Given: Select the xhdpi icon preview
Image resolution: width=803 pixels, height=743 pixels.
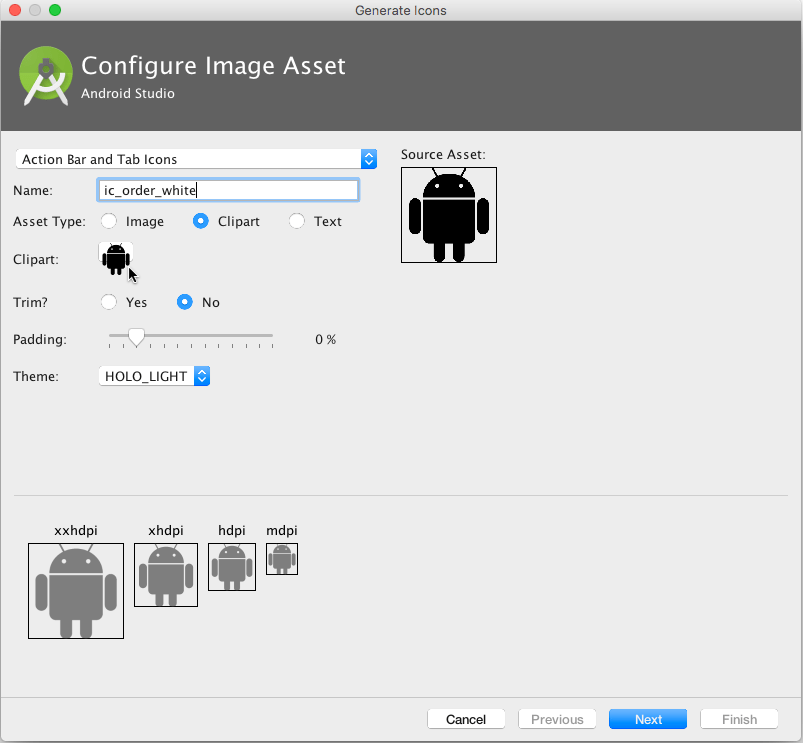Looking at the screenshot, I should tap(165, 575).
